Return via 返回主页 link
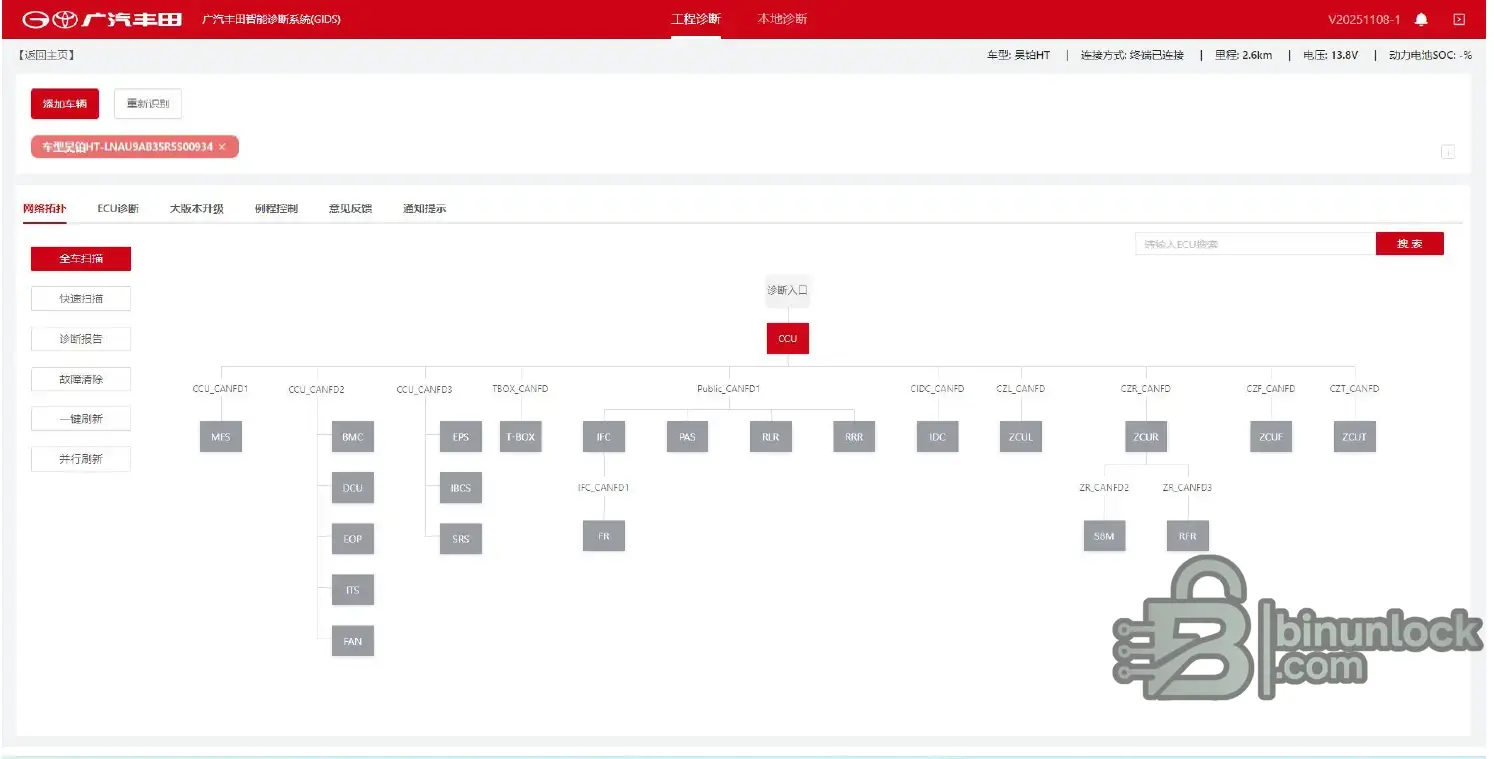This screenshot has width=1494, height=759. pos(46,55)
